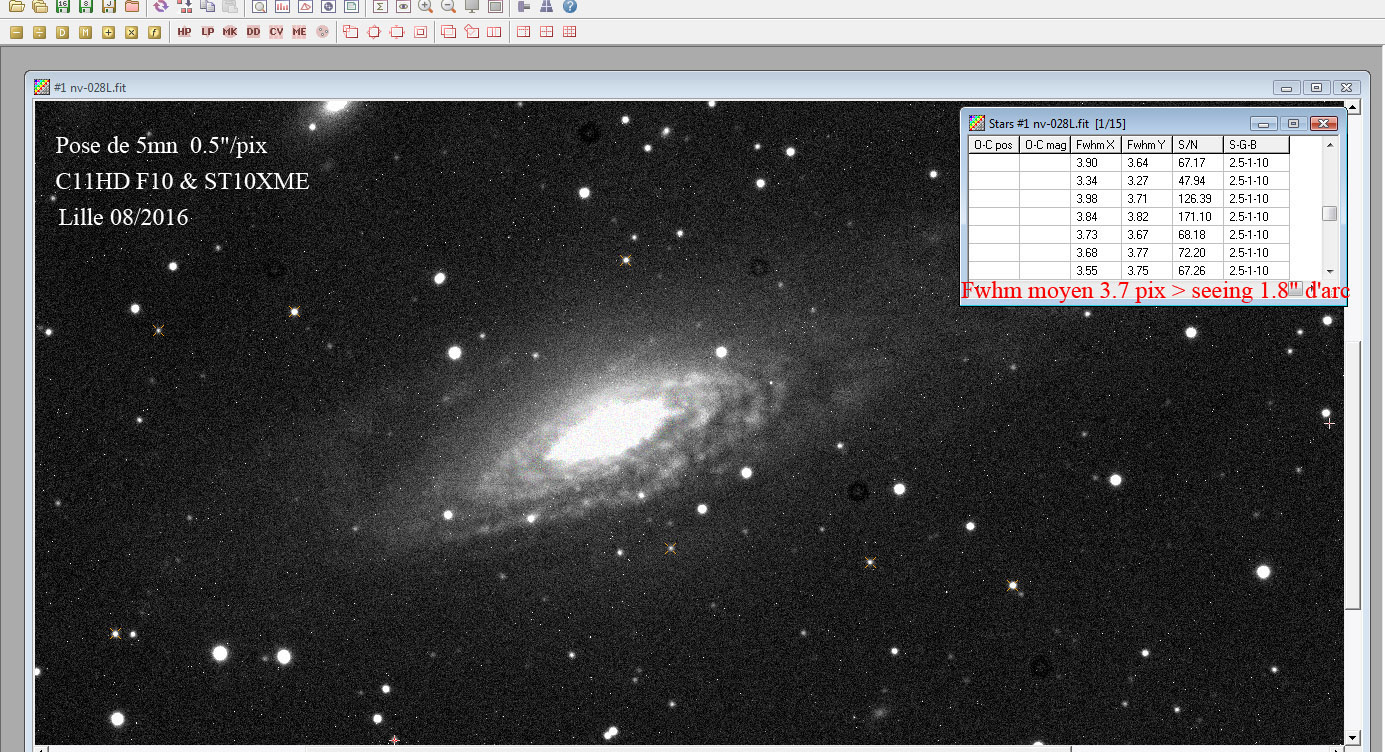The height and width of the screenshot is (752, 1385).
Task: Click the #1 nv-028L.fit image window title
Action: tap(90, 87)
